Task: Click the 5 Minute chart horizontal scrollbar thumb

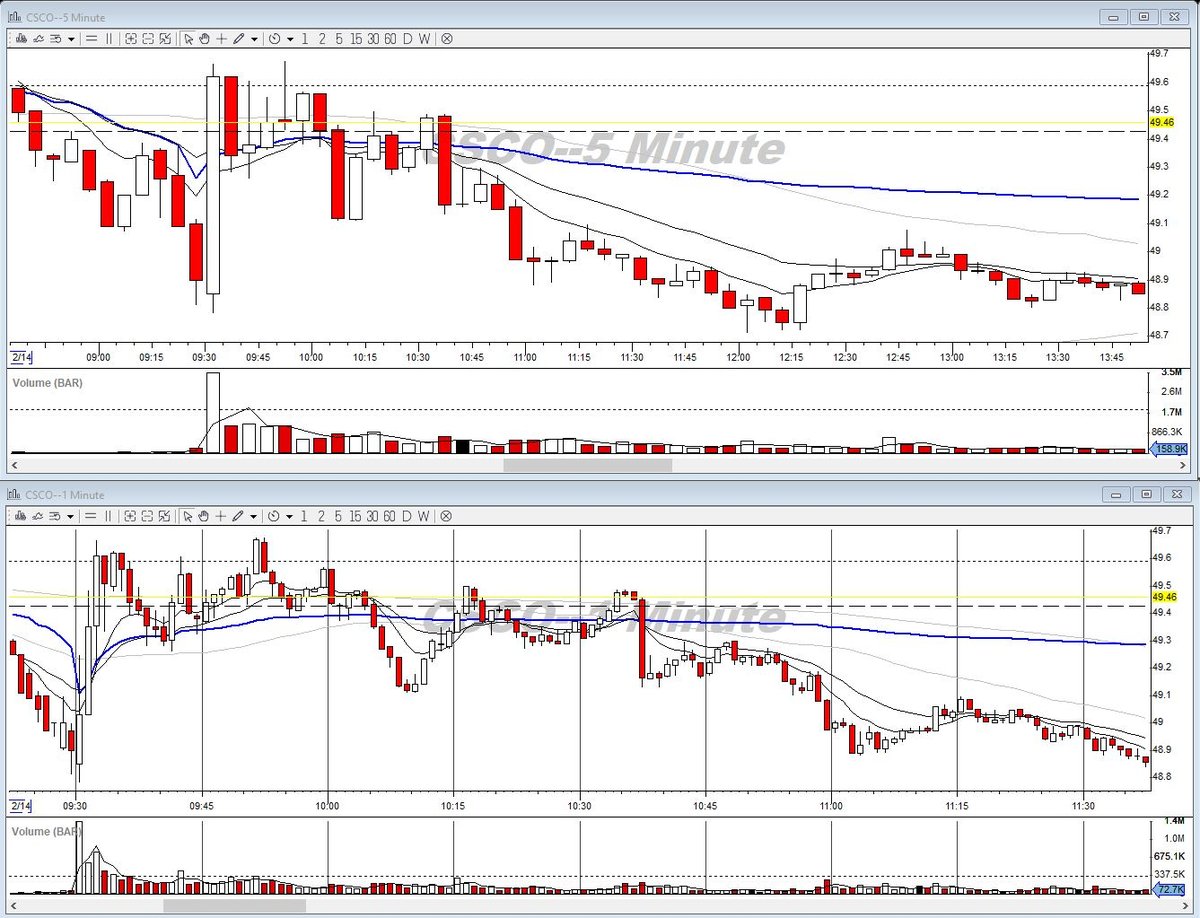Action: pos(588,465)
